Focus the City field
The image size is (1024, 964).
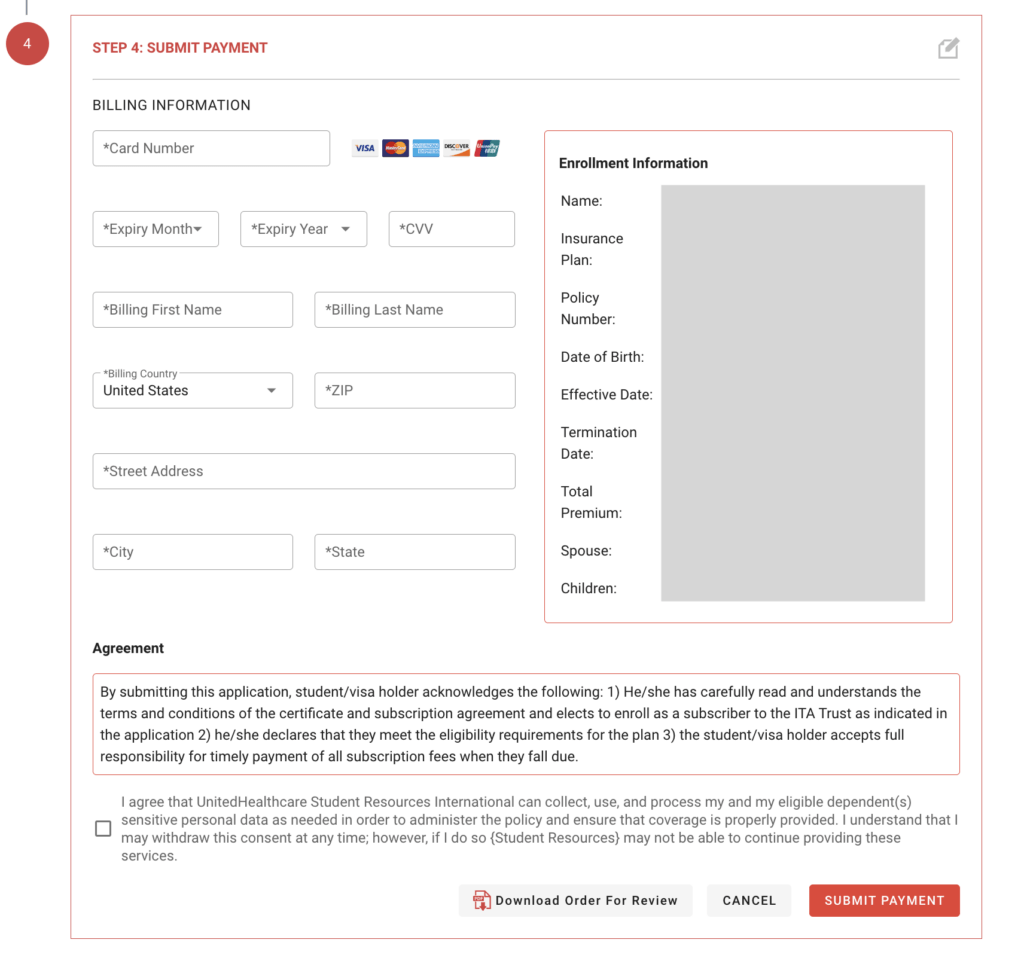(x=193, y=552)
